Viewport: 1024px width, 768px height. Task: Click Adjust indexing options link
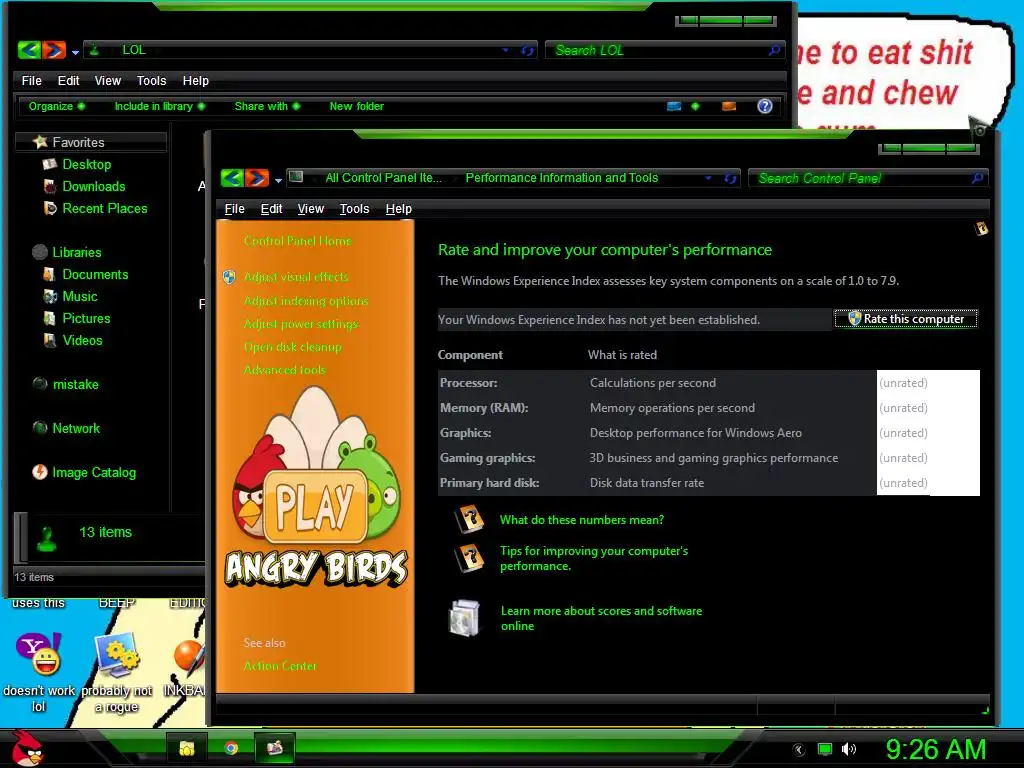pyautogui.click(x=306, y=301)
